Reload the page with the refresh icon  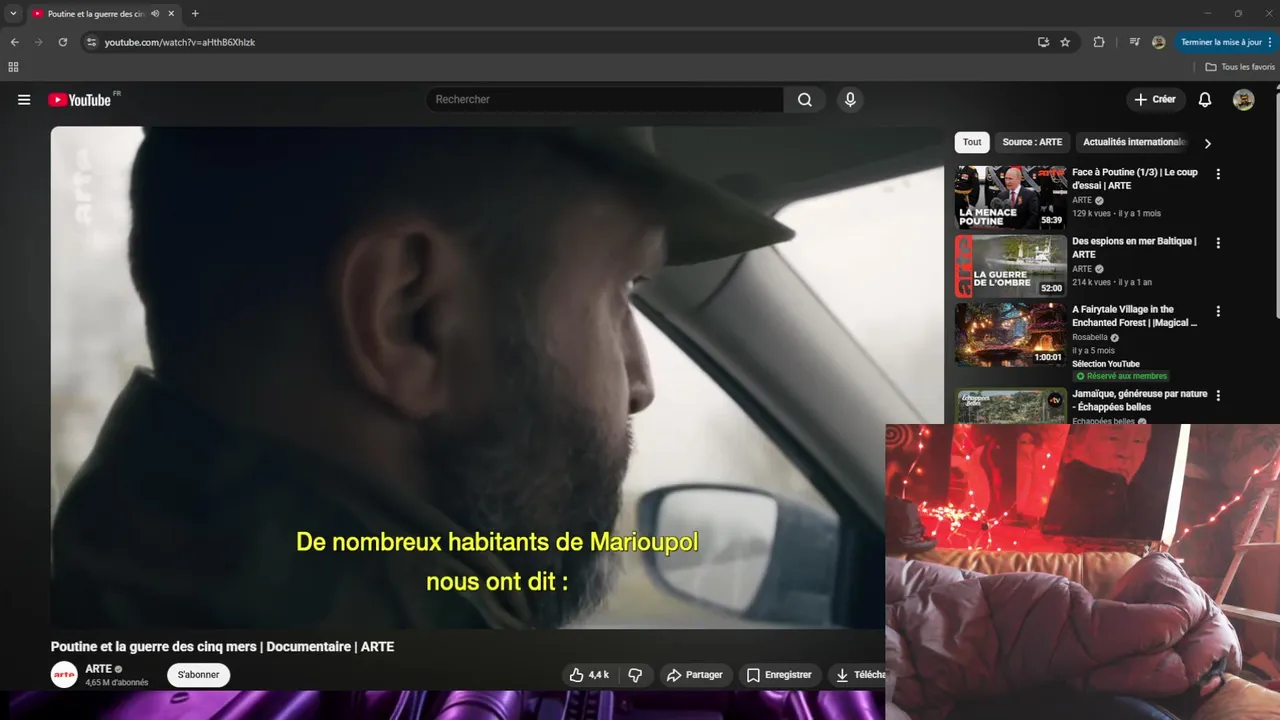62,42
